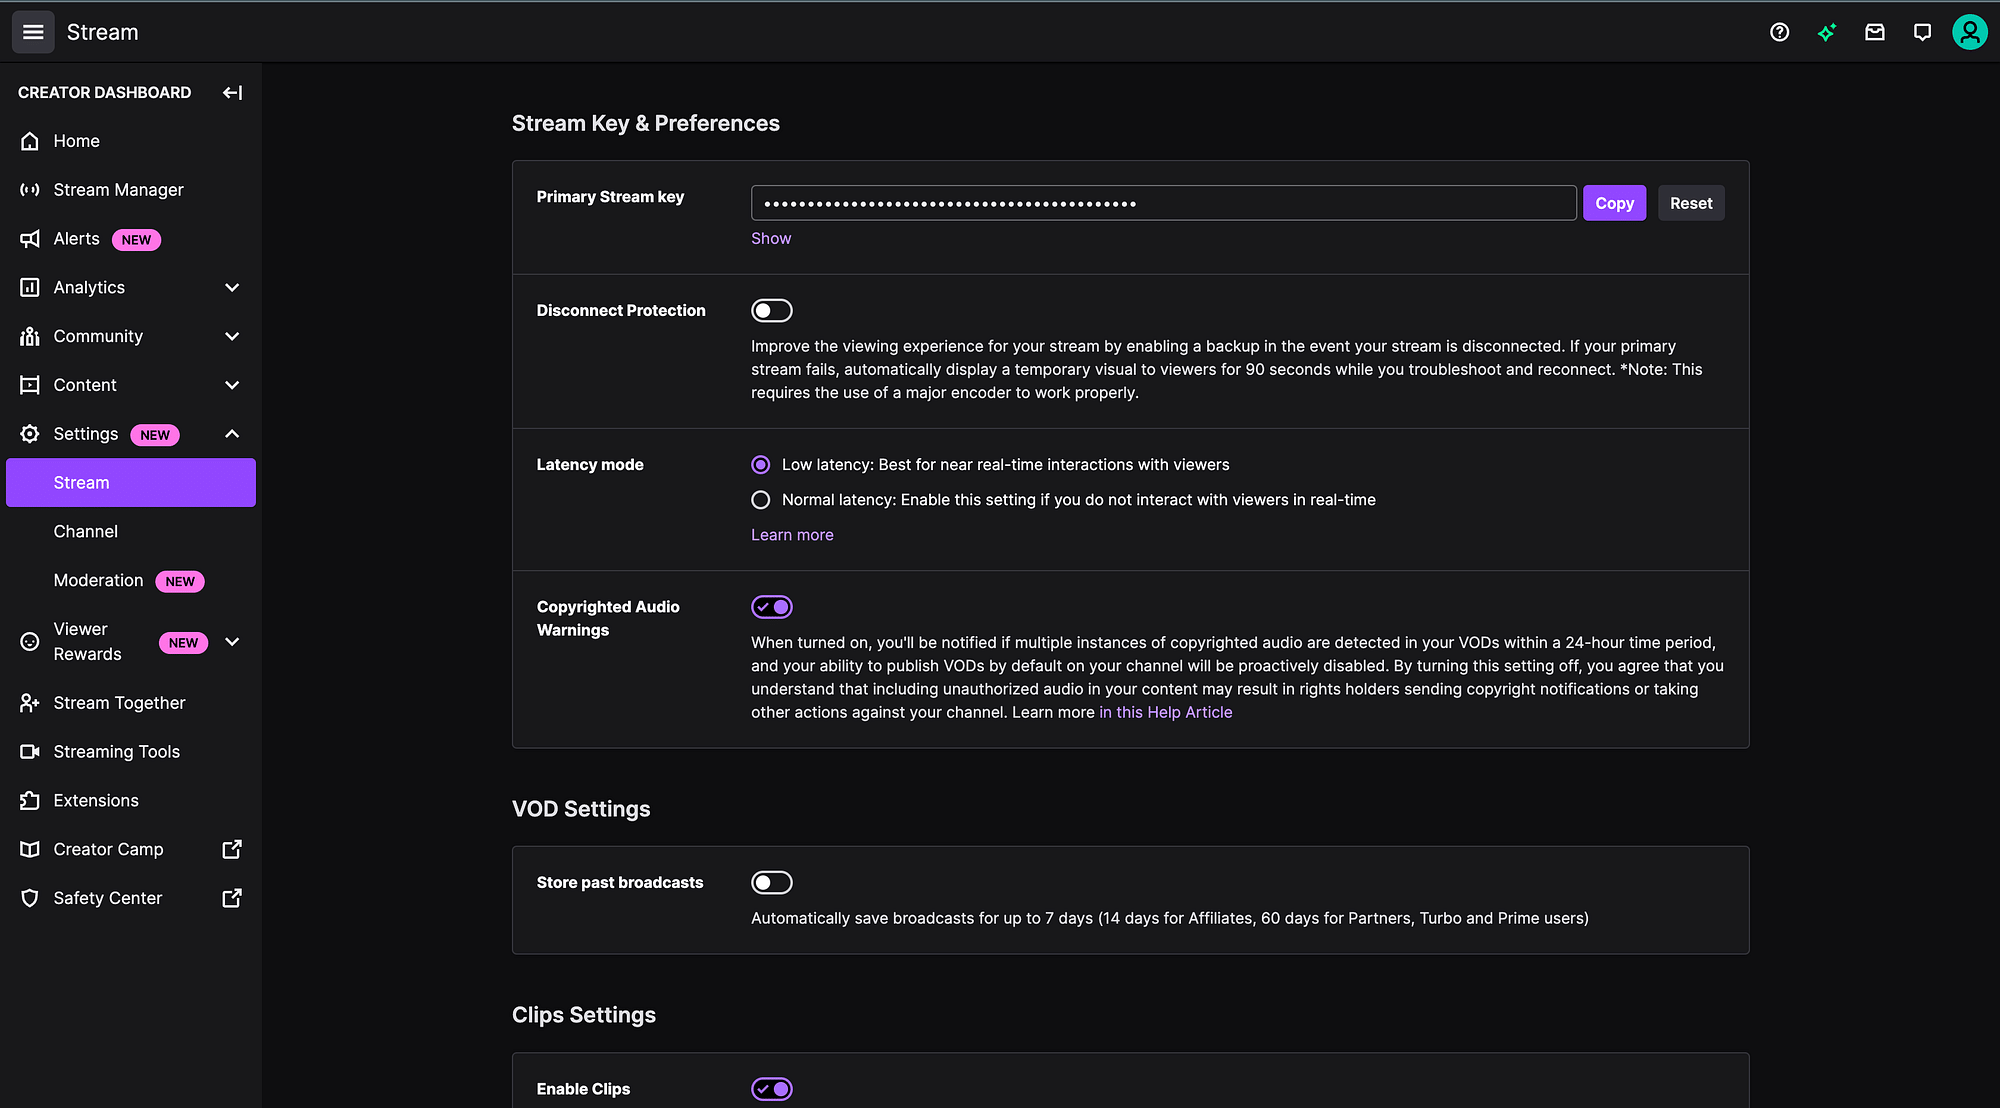The height and width of the screenshot is (1108, 2000).
Task: Click the 'Stream Key & Preferences' heading
Action: tap(646, 123)
